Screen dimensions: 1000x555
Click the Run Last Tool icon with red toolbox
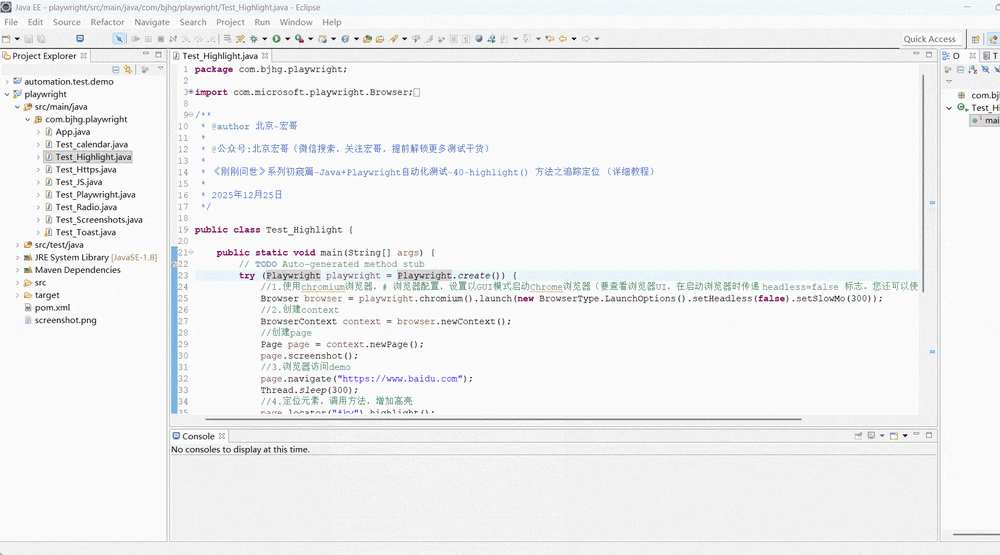298,39
